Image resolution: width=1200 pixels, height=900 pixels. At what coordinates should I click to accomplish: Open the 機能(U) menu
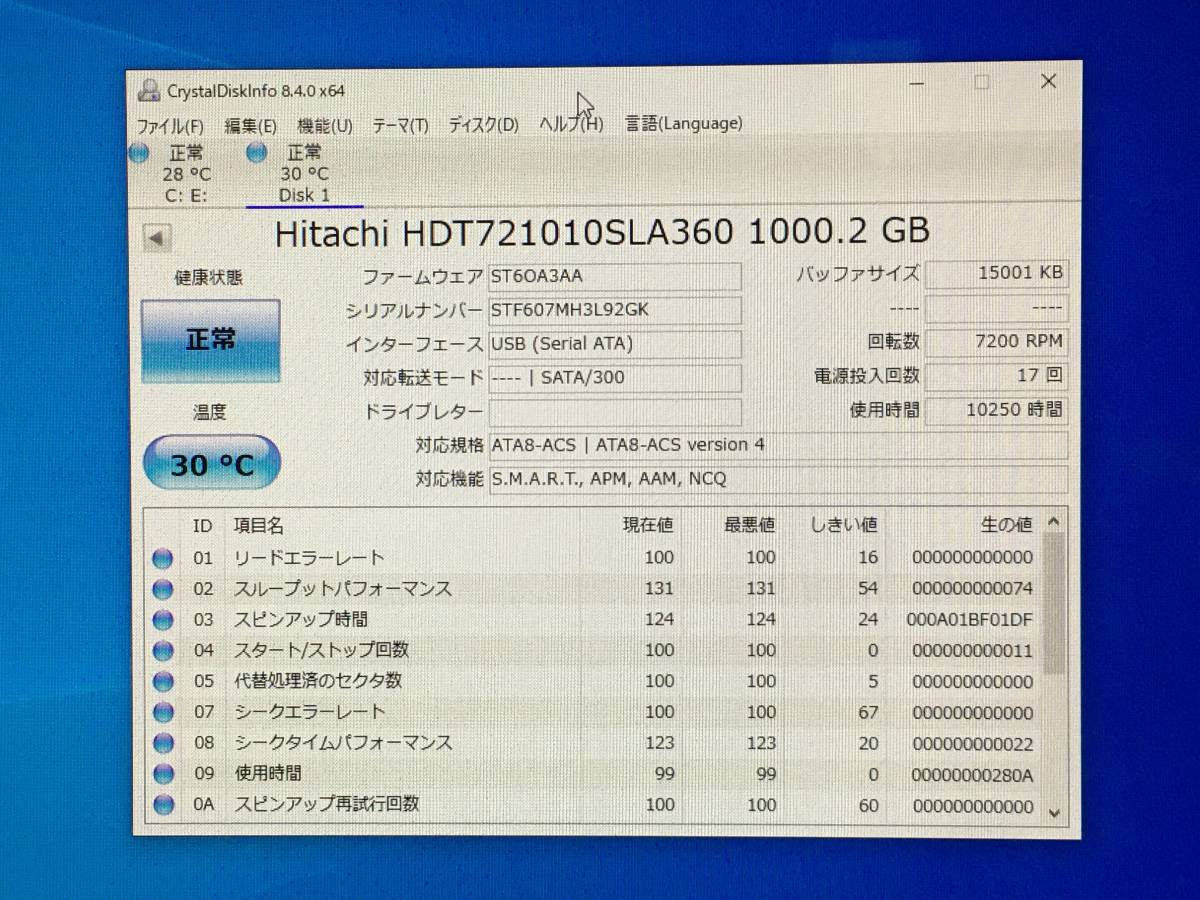[325, 125]
